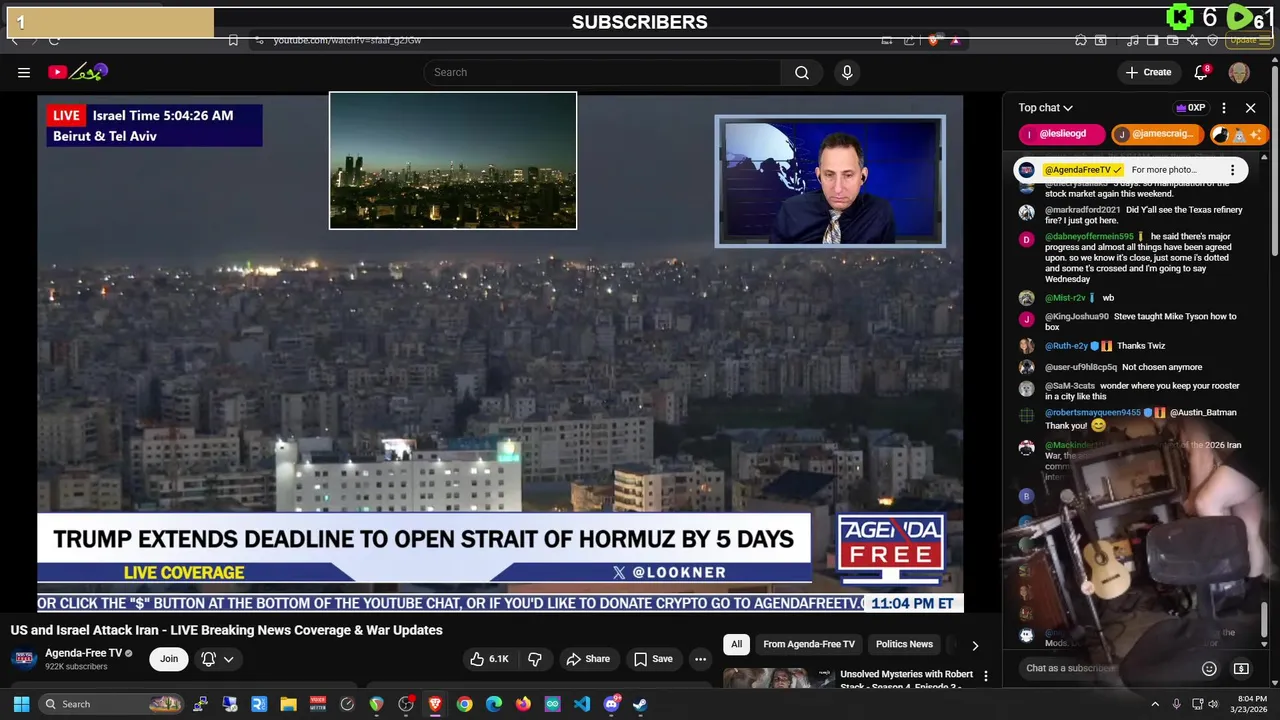The width and height of the screenshot is (1280, 720).
Task: Open the Agenda-Free TV channel avatar
Action: point(24,659)
